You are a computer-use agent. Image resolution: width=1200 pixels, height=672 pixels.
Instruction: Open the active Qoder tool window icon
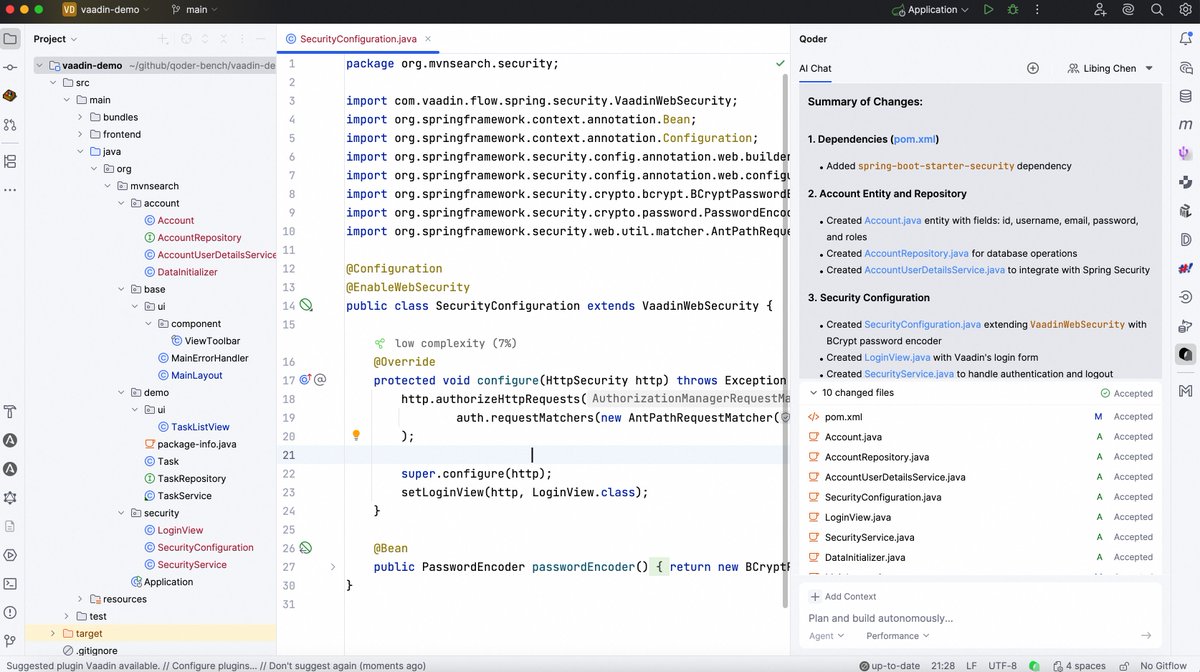click(1186, 354)
